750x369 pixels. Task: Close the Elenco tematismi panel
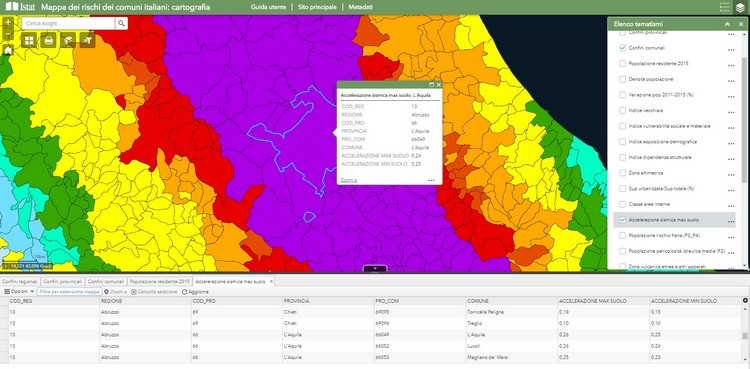pyautogui.click(x=741, y=24)
